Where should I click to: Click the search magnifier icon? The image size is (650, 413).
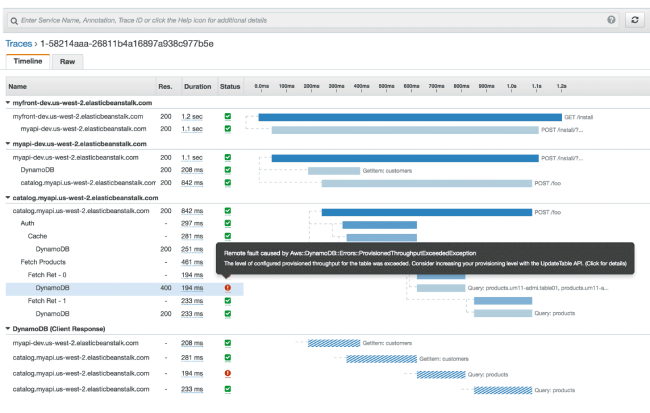click(x=12, y=20)
